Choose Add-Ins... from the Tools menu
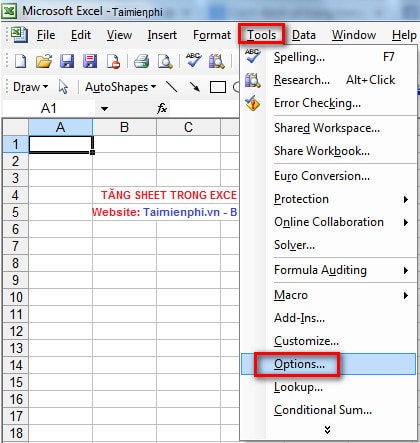420x443 pixels. [x=328, y=318]
